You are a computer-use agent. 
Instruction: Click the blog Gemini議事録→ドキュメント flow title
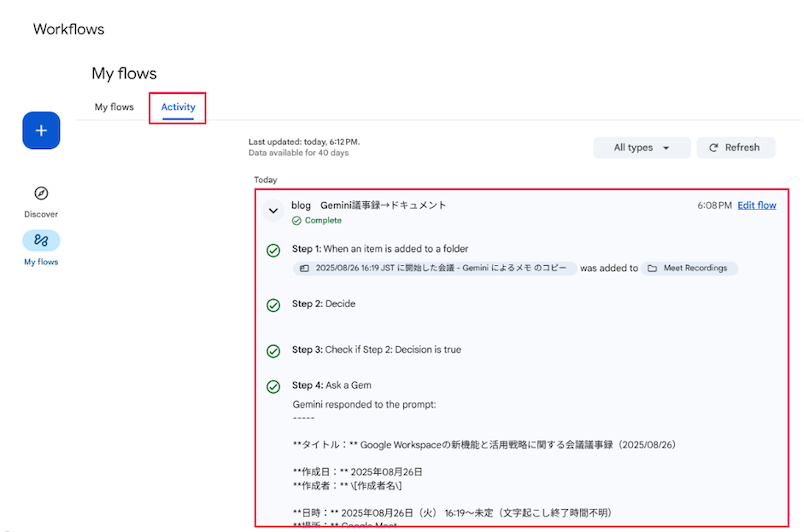(x=369, y=205)
